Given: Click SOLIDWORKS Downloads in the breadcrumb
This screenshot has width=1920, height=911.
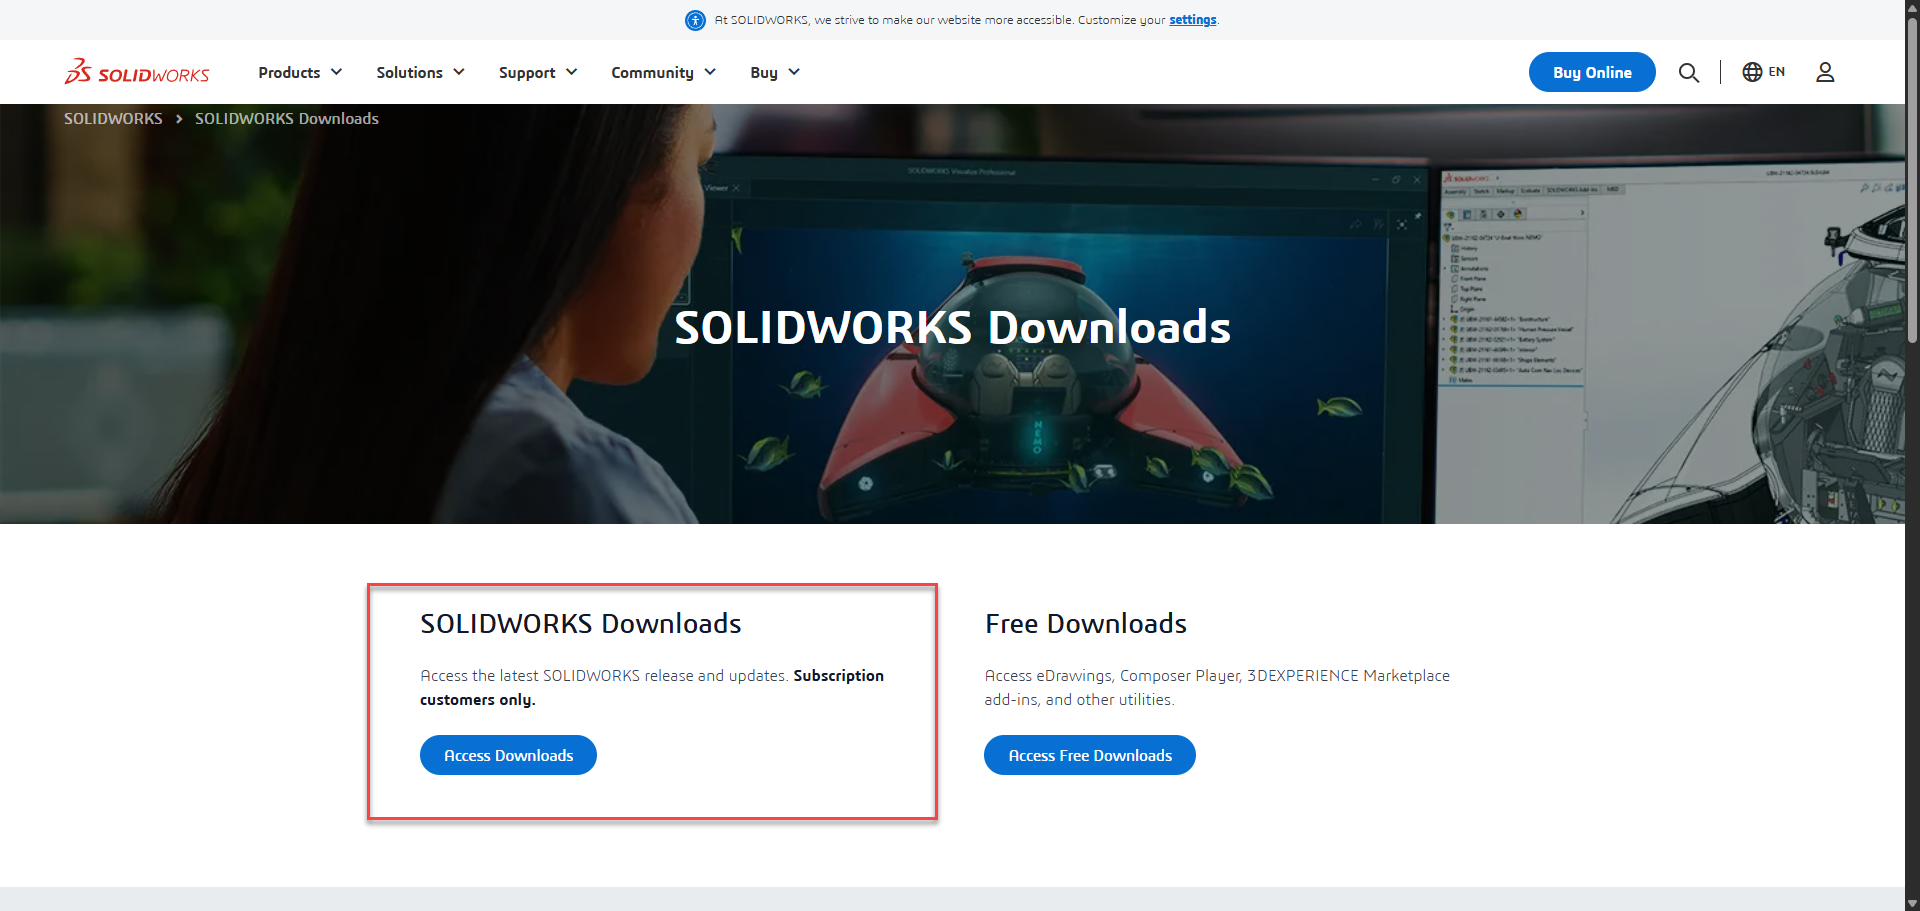Looking at the screenshot, I should 286,118.
